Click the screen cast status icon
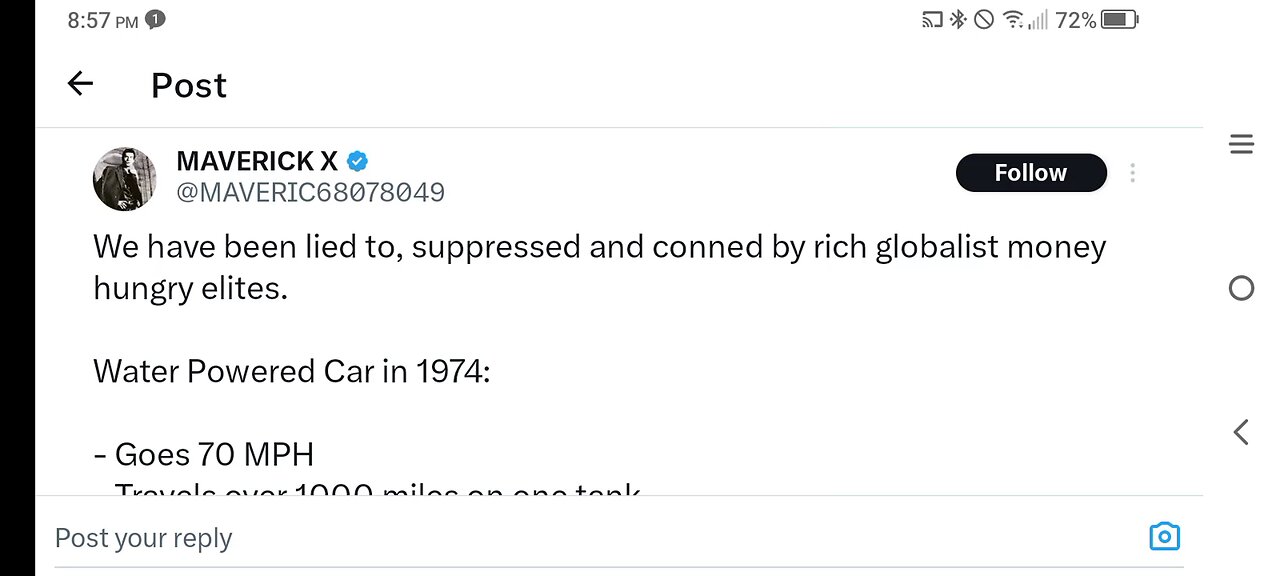 tap(932, 20)
